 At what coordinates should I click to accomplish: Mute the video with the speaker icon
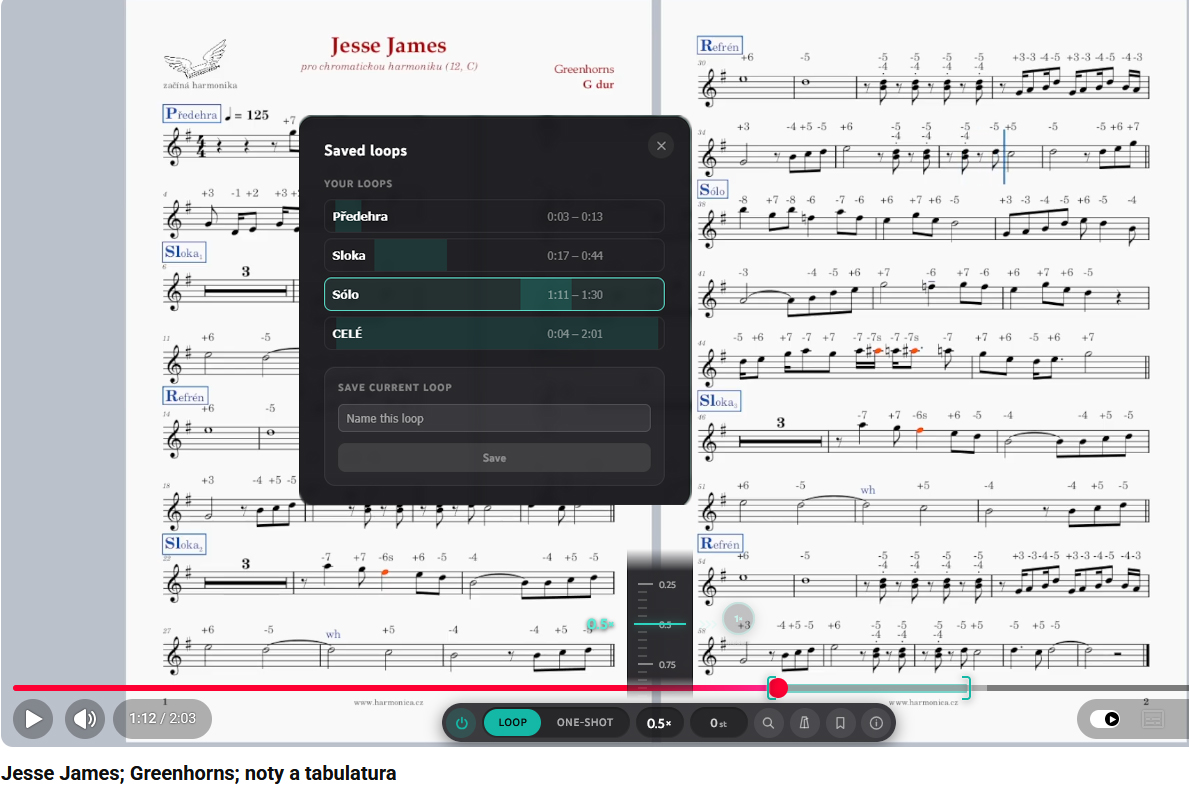(x=85, y=718)
